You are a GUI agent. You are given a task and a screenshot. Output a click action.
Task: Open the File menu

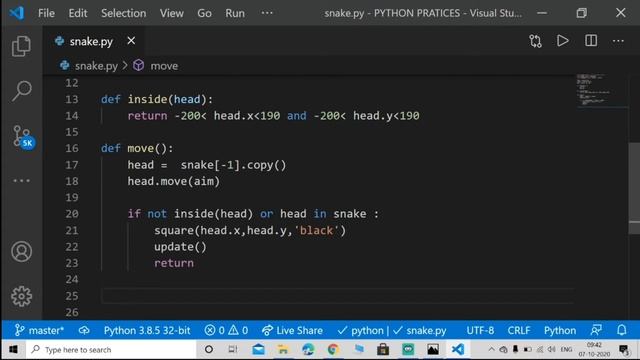(x=46, y=13)
